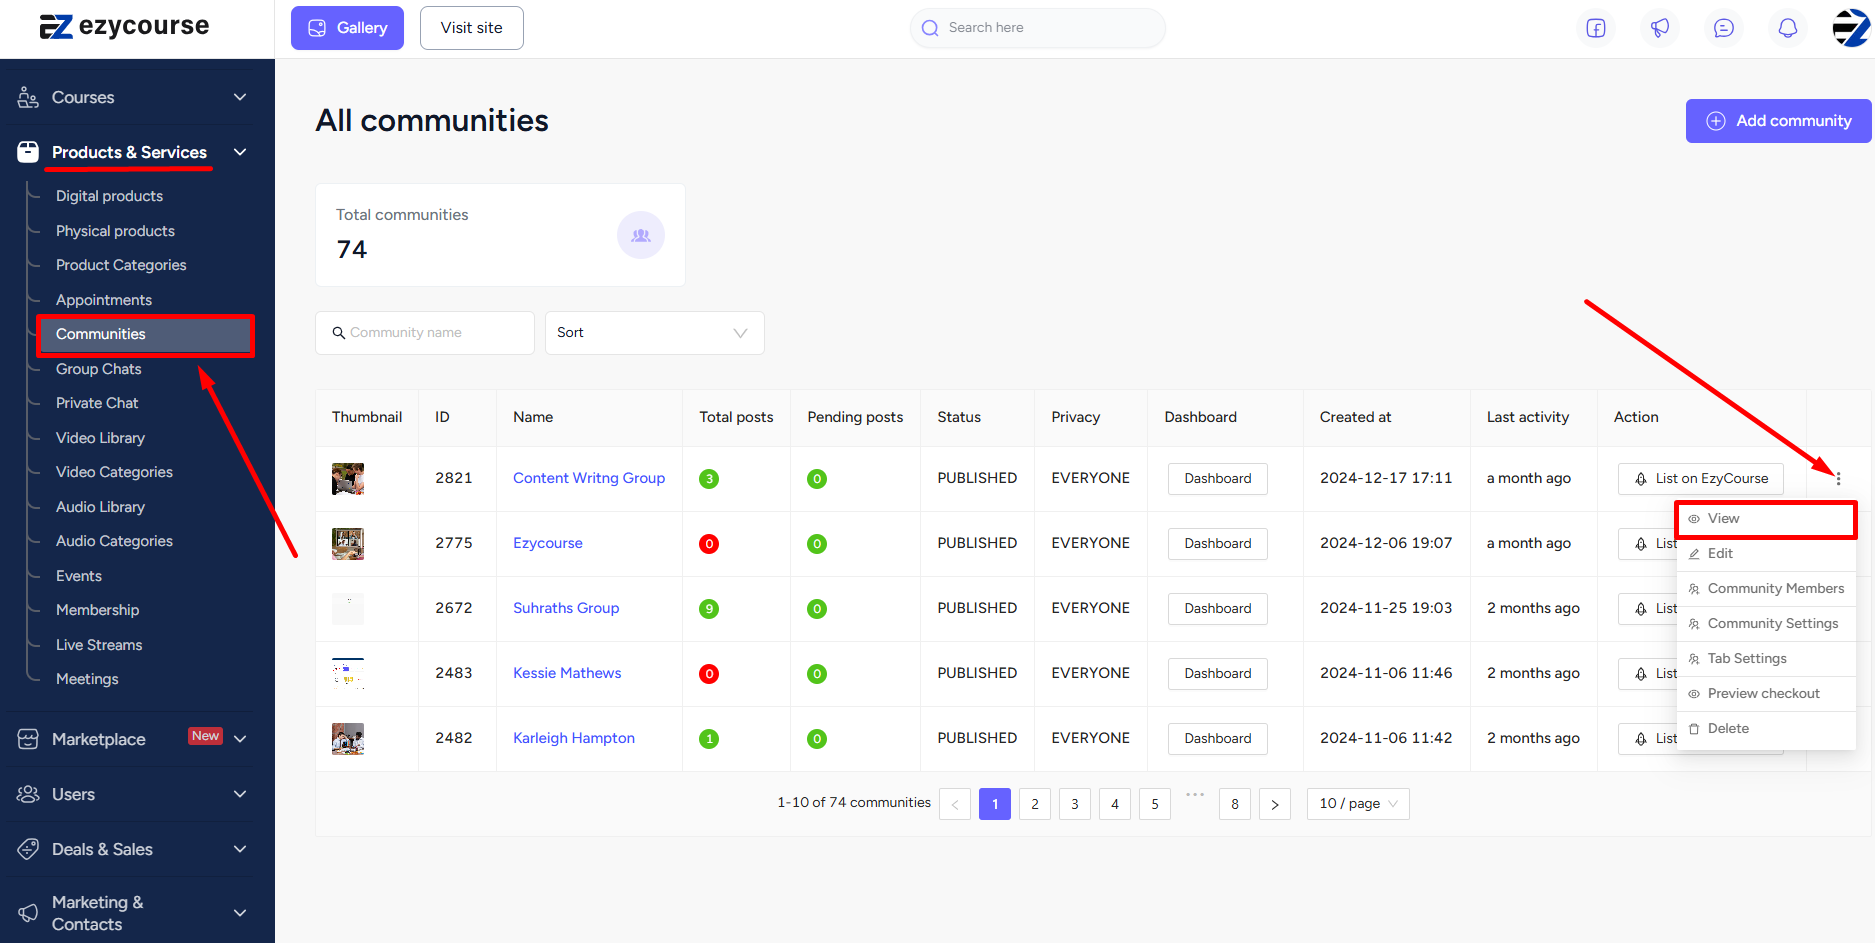Image resolution: width=1875 pixels, height=943 pixels.
Task: Click the Community name search field
Action: point(425,333)
